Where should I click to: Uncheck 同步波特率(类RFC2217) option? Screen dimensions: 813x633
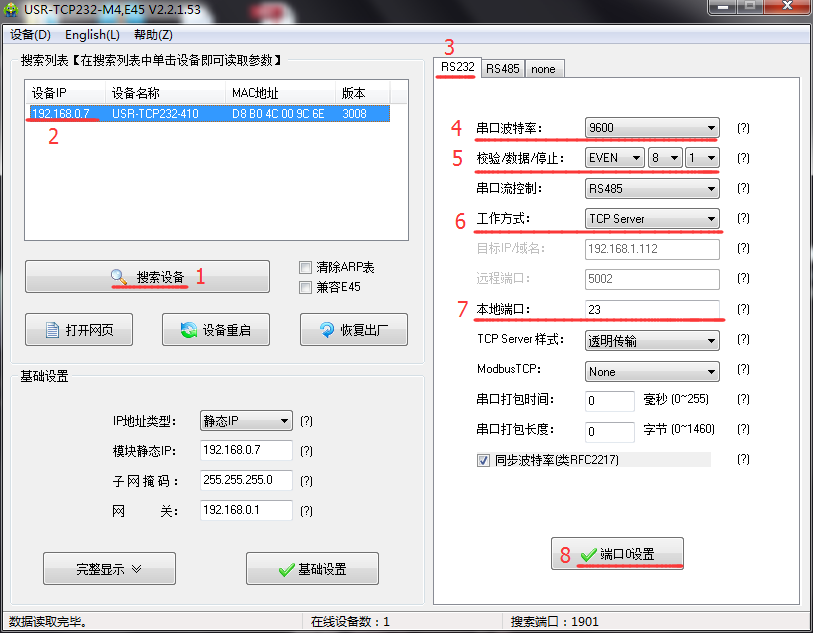click(x=484, y=460)
